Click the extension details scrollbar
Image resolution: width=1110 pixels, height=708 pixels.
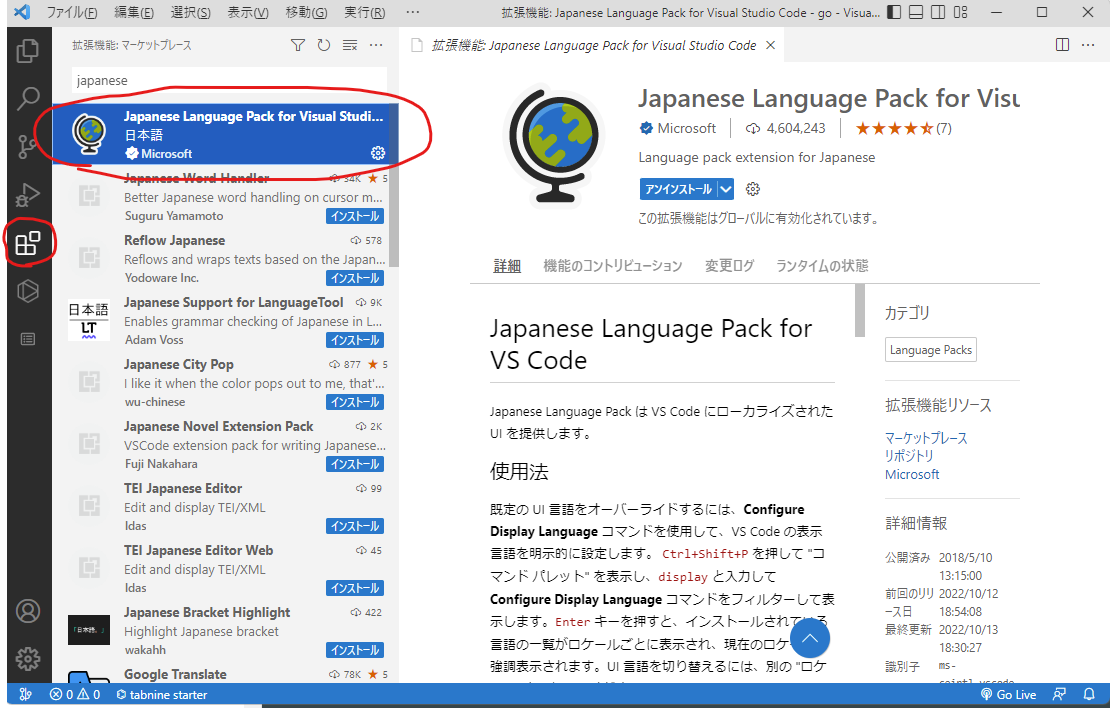pos(859,310)
